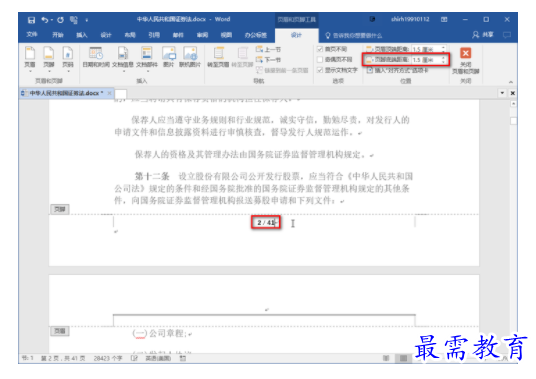Go to 上一节 previous section
This screenshot has height=379, width=536.
click(268, 50)
